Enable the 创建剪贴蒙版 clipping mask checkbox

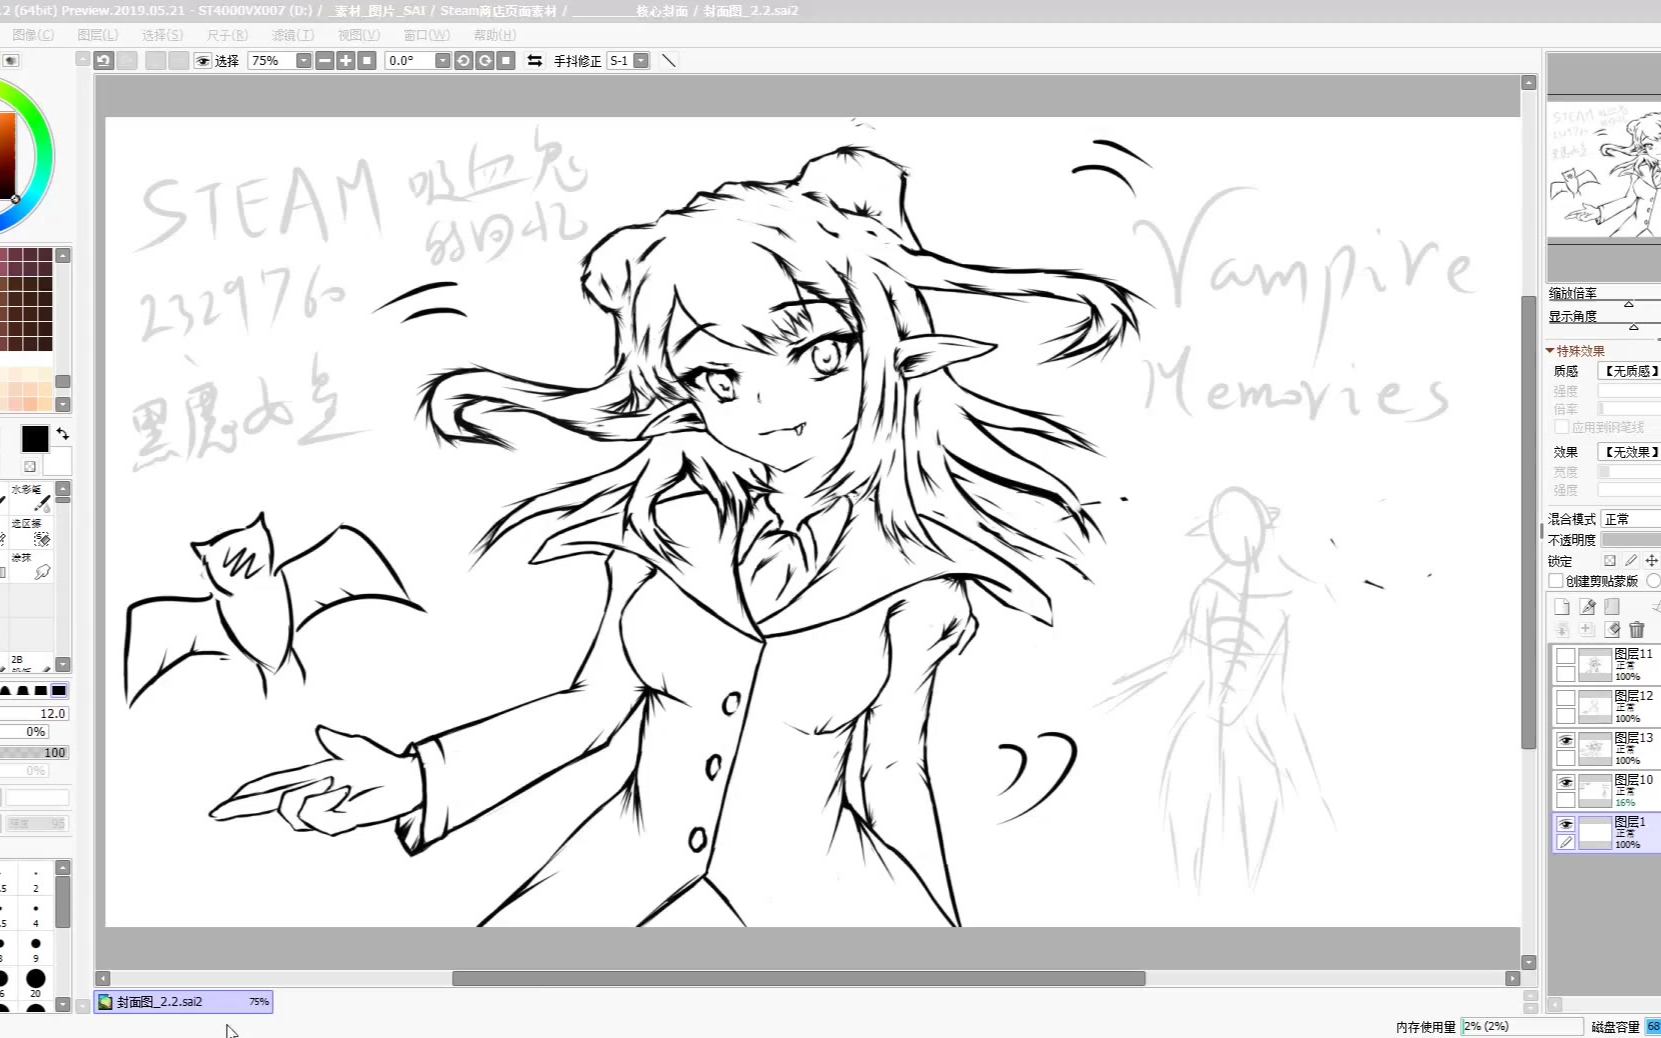tap(1556, 581)
